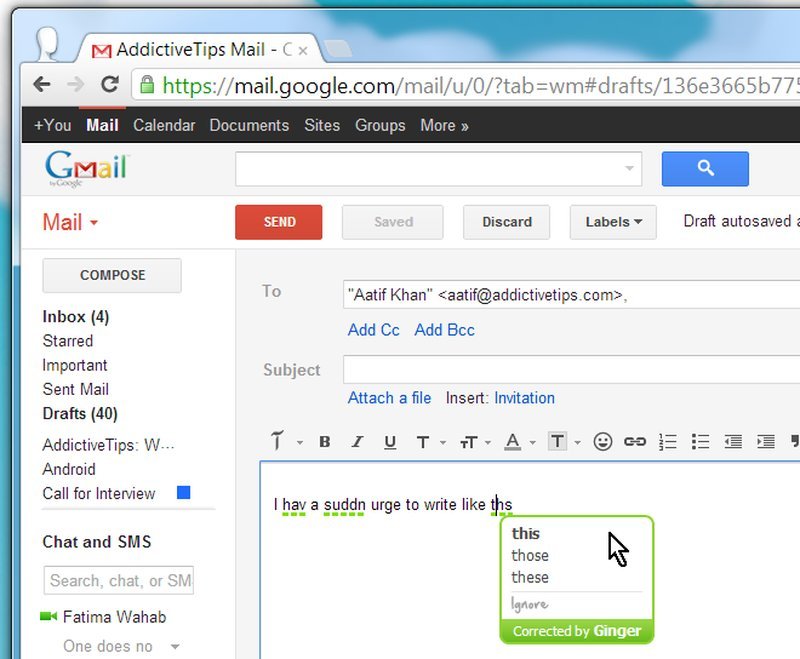This screenshot has height=659, width=800.
Task: Open the Starred folder
Action: point(68,341)
